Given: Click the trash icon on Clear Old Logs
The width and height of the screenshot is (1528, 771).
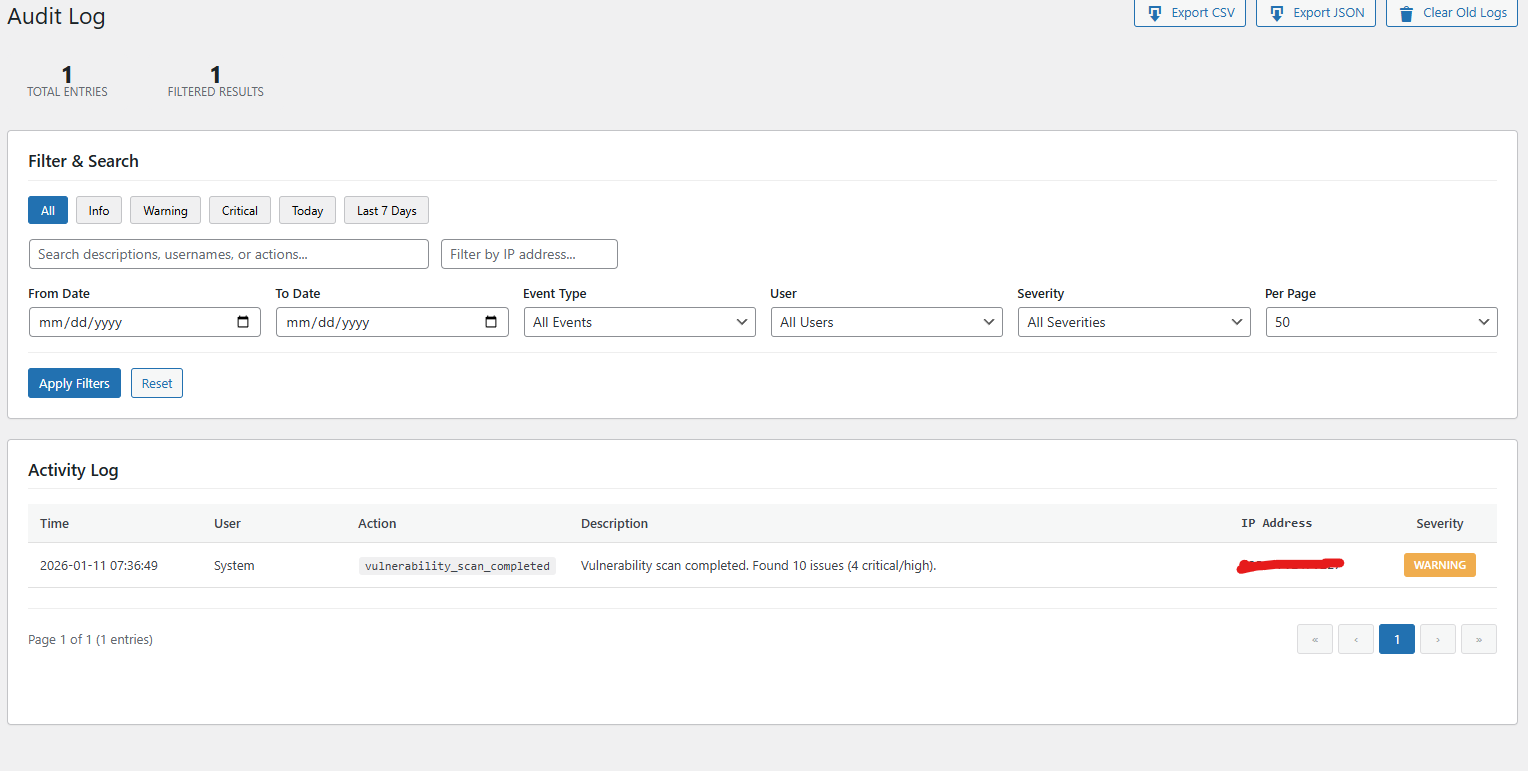Looking at the screenshot, I should pyautogui.click(x=1408, y=13).
